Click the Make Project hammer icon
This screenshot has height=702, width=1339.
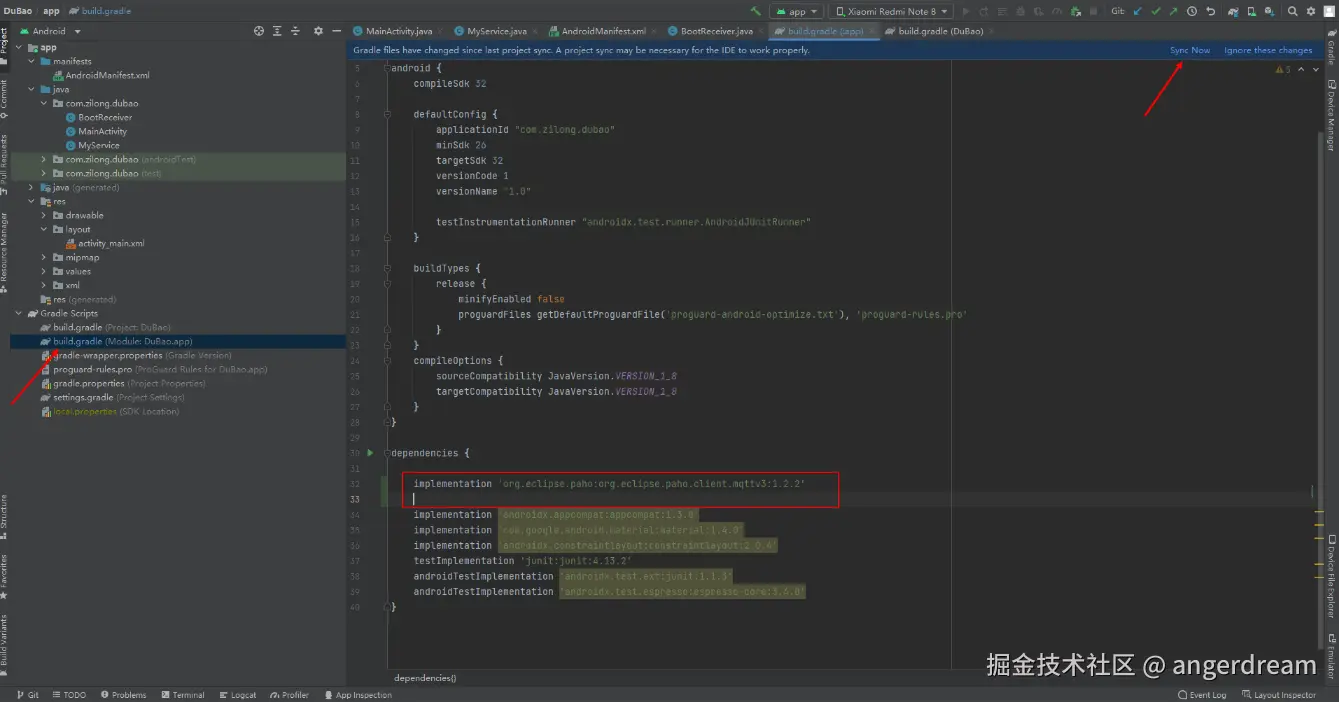coord(755,11)
